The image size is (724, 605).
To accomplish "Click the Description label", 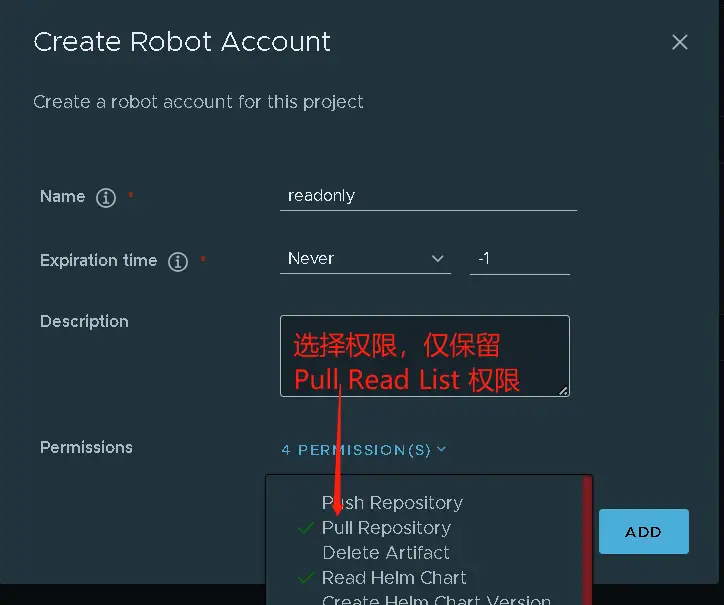I will coord(84,322).
